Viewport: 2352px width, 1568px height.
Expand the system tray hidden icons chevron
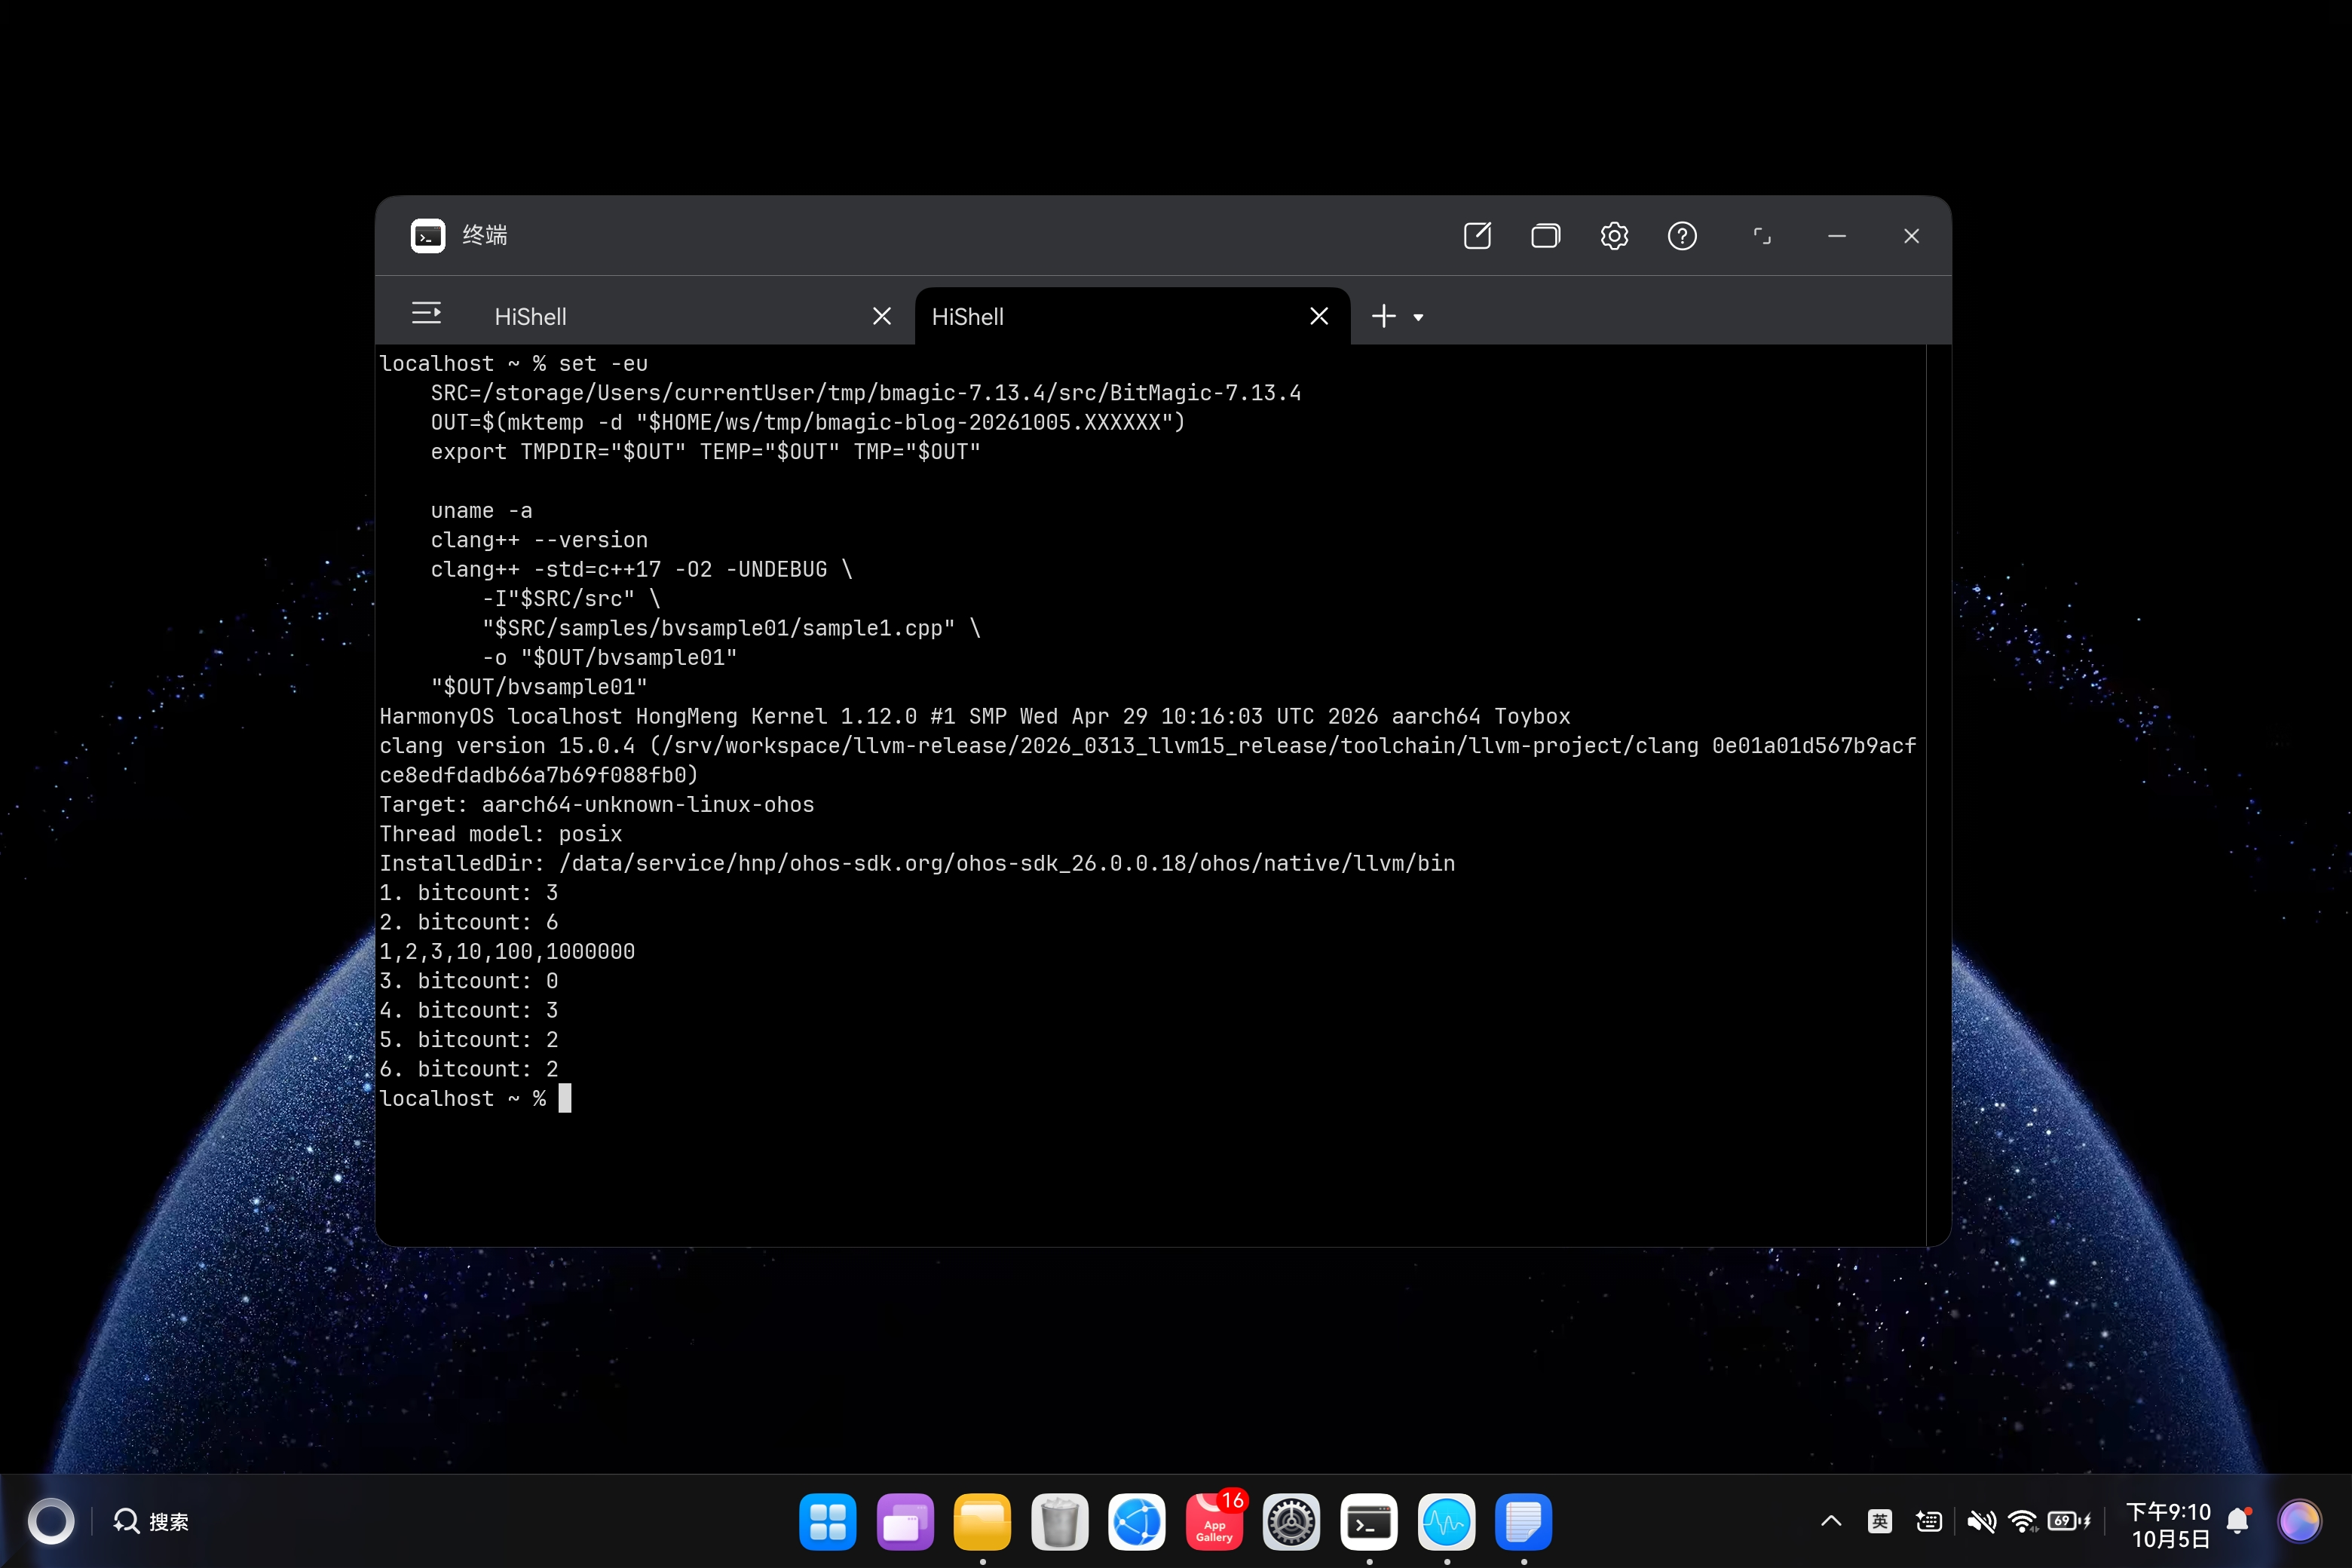coord(1831,1521)
